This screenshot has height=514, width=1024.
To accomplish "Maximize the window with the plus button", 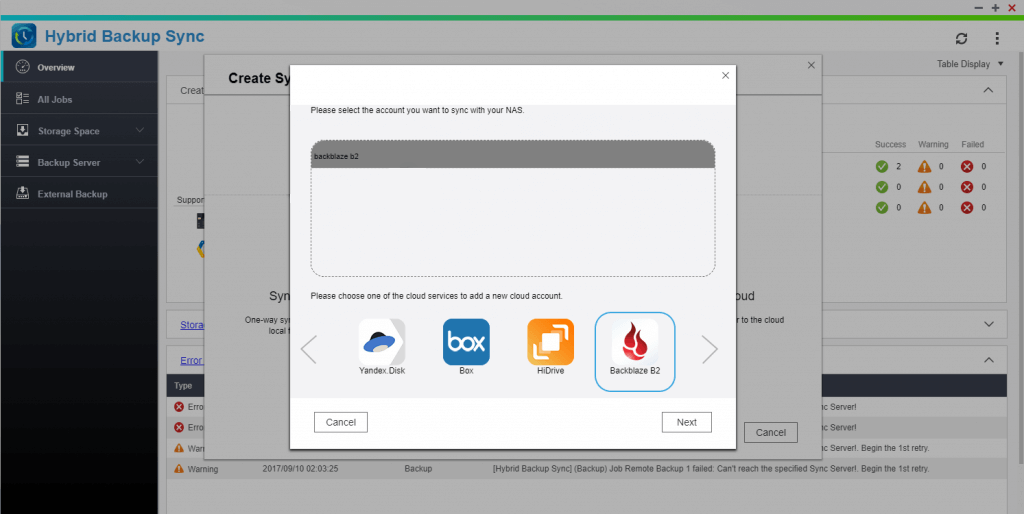I will coord(995,8).
